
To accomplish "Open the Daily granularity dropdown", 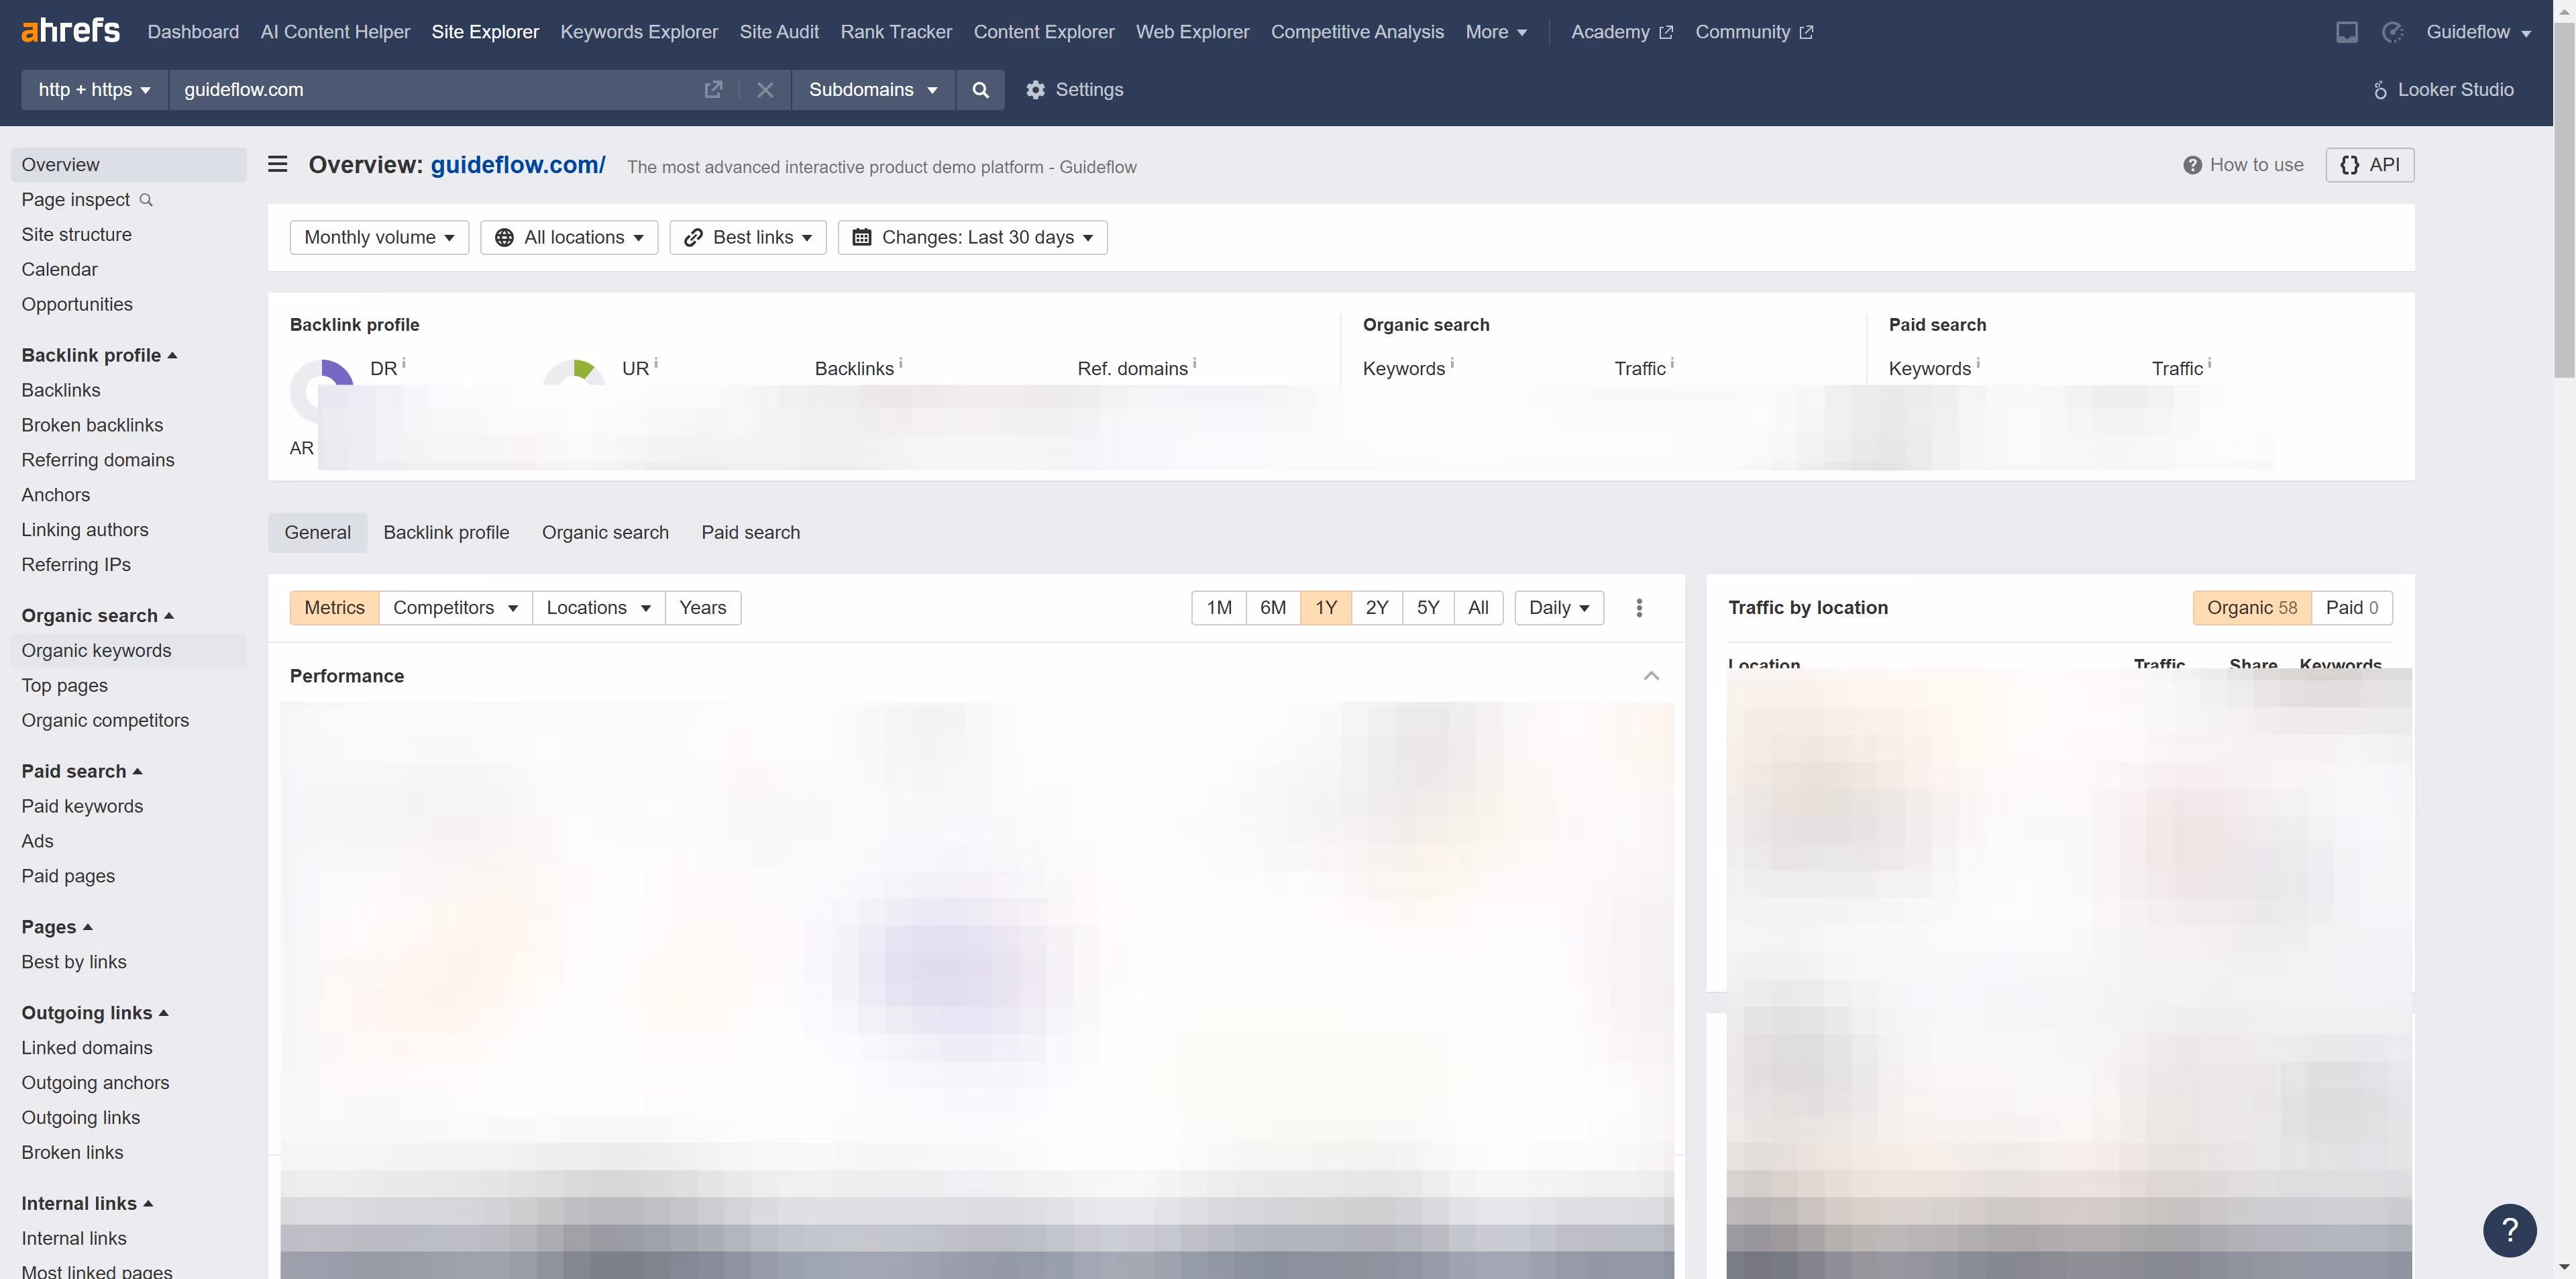I will (1557, 607).
